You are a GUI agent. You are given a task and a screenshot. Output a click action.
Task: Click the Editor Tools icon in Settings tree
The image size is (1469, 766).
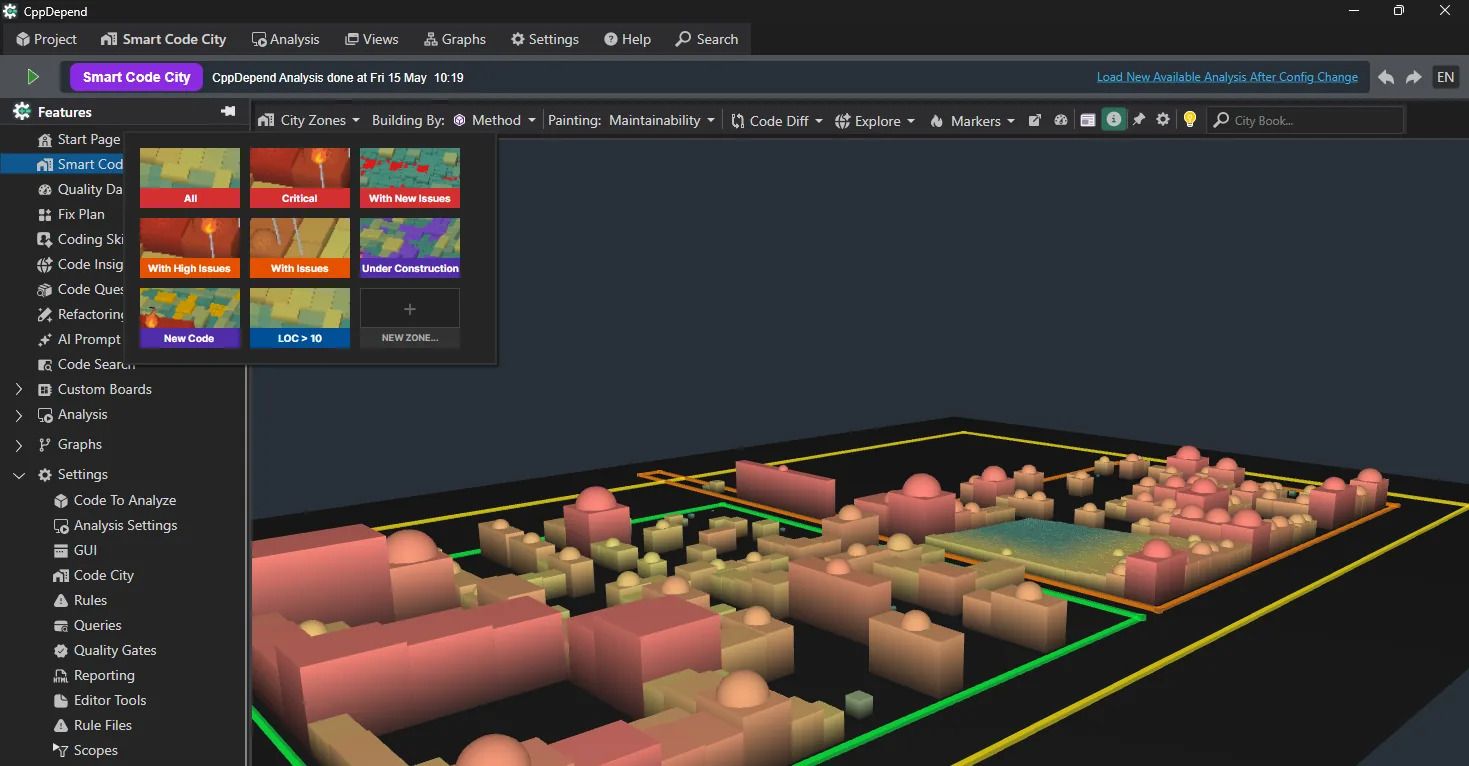click(60, 700)
